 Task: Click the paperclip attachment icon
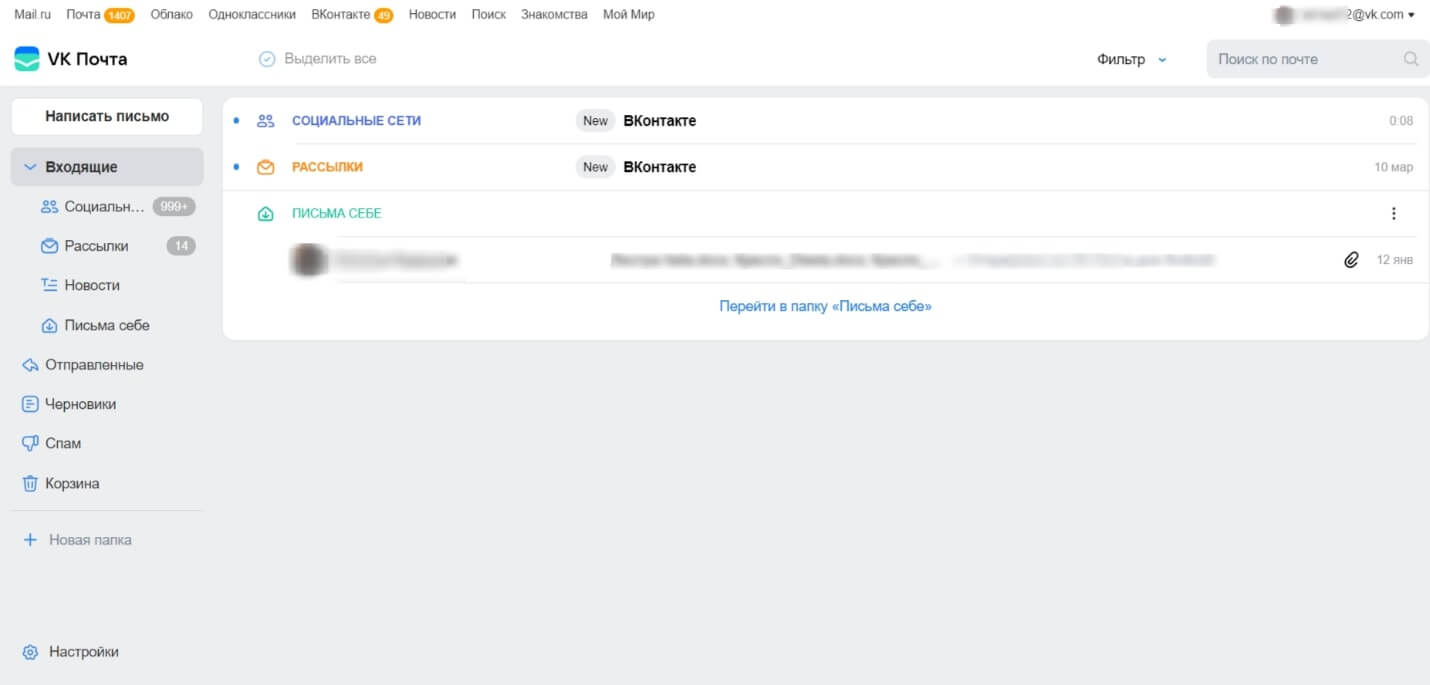(x=1351, y=260)
